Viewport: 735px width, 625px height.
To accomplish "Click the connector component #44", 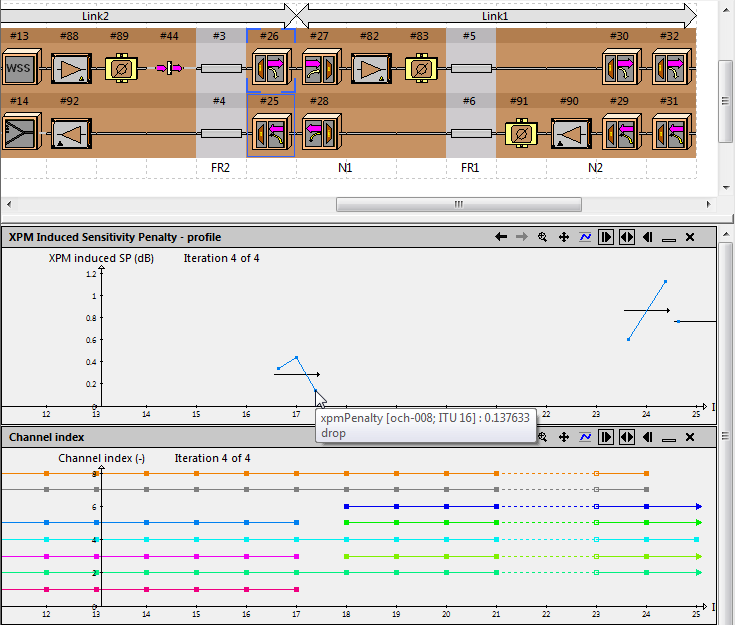I will (169, 68).
